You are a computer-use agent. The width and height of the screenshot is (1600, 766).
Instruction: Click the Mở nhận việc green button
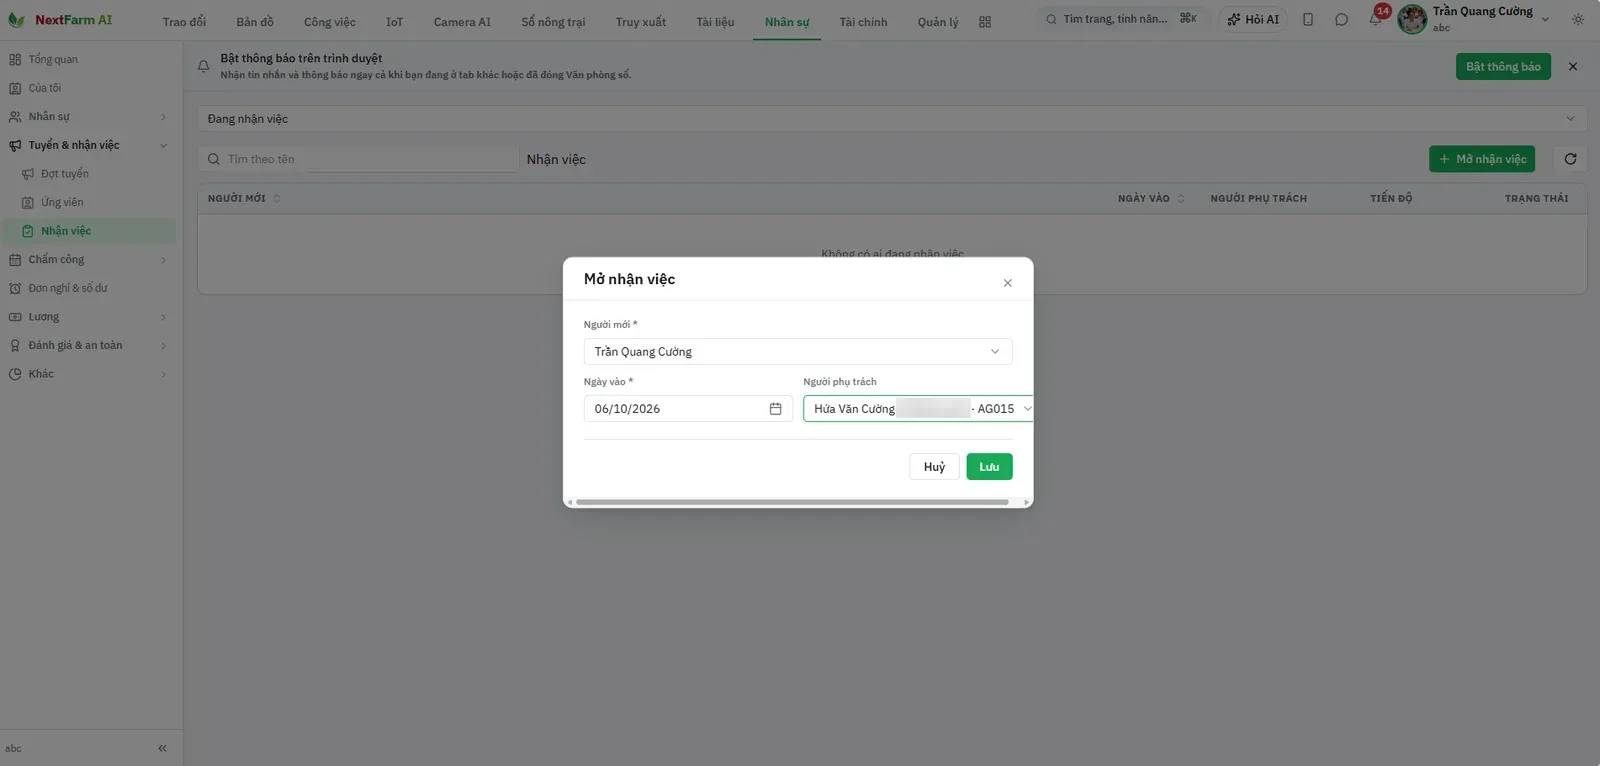[1482, 159]
